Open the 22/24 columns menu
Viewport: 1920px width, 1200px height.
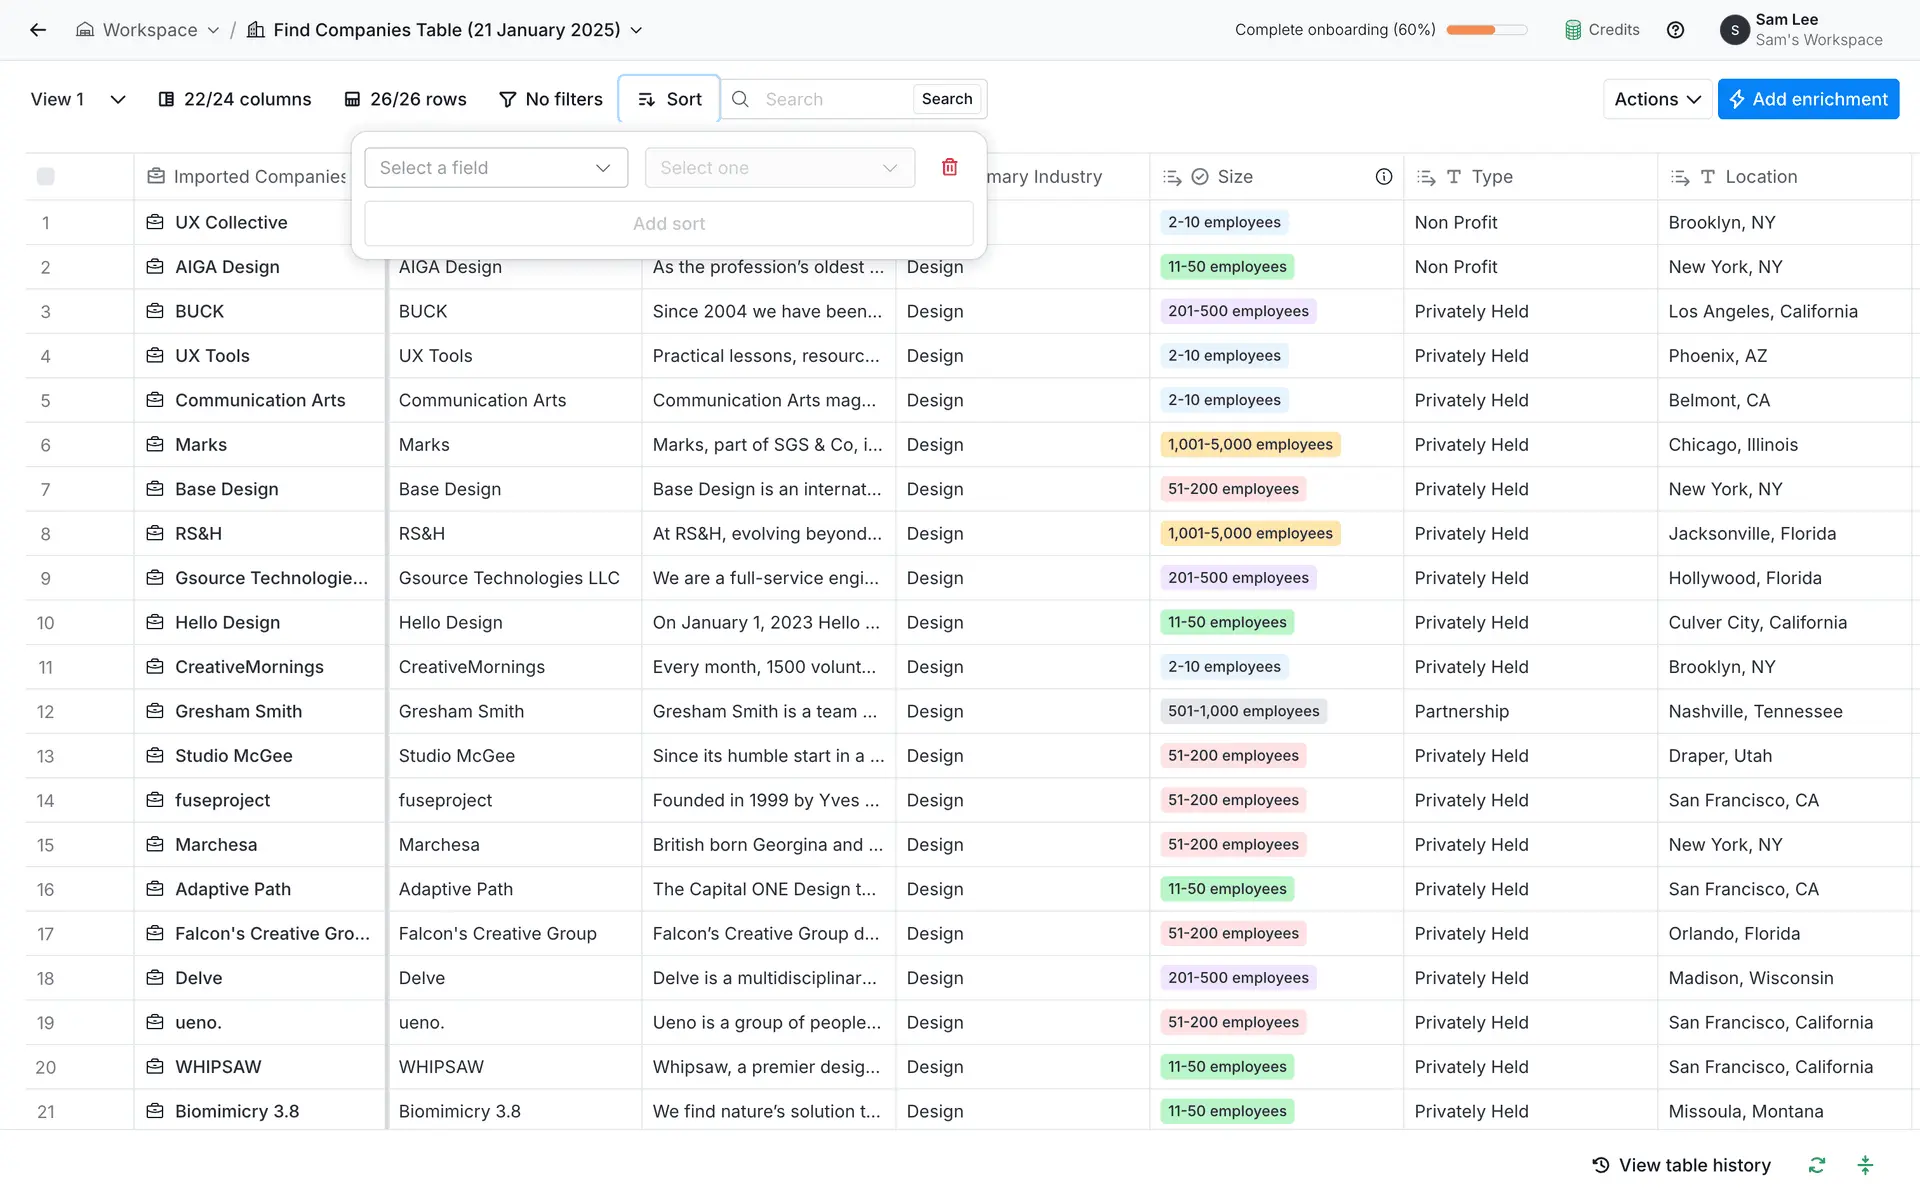[x=235, y=99]
